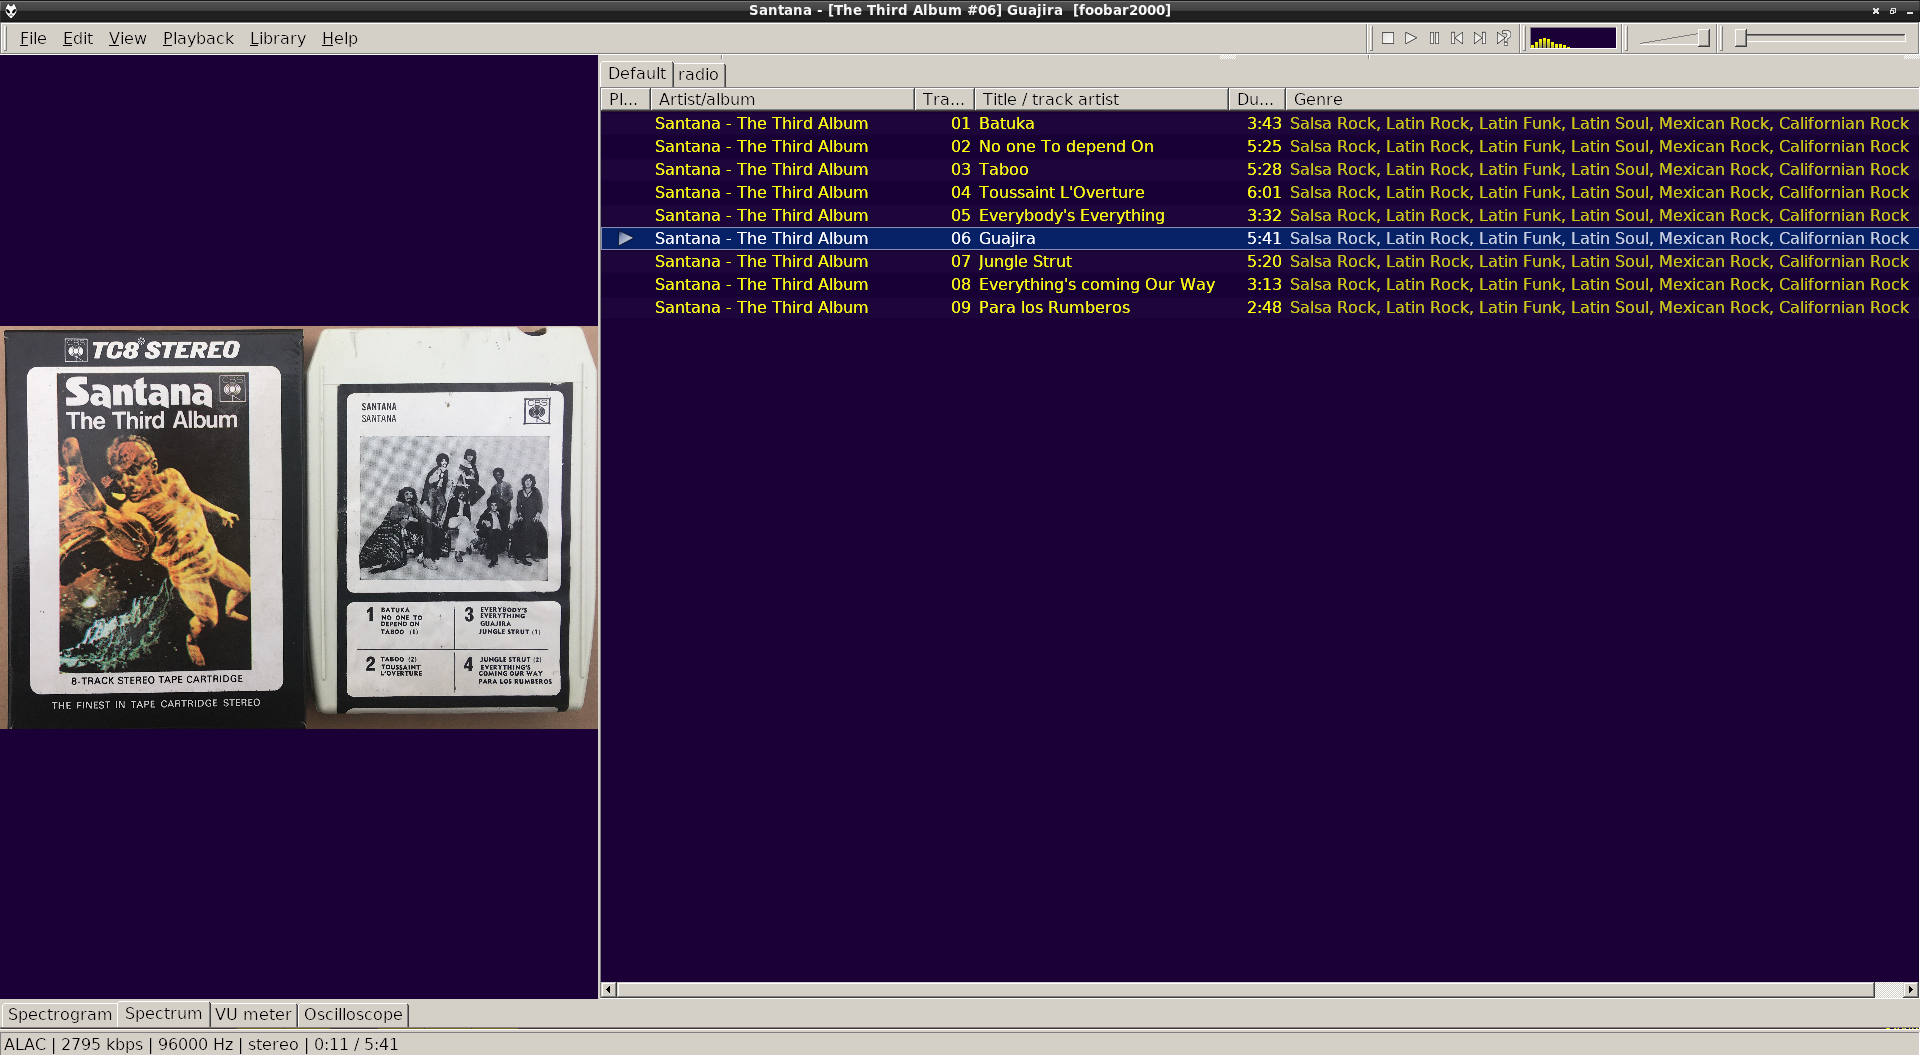The width and height of the screenshot is (1920, 1056).
Task: Stop playback with the Stop button
Action: click(x=1388, y=38)
